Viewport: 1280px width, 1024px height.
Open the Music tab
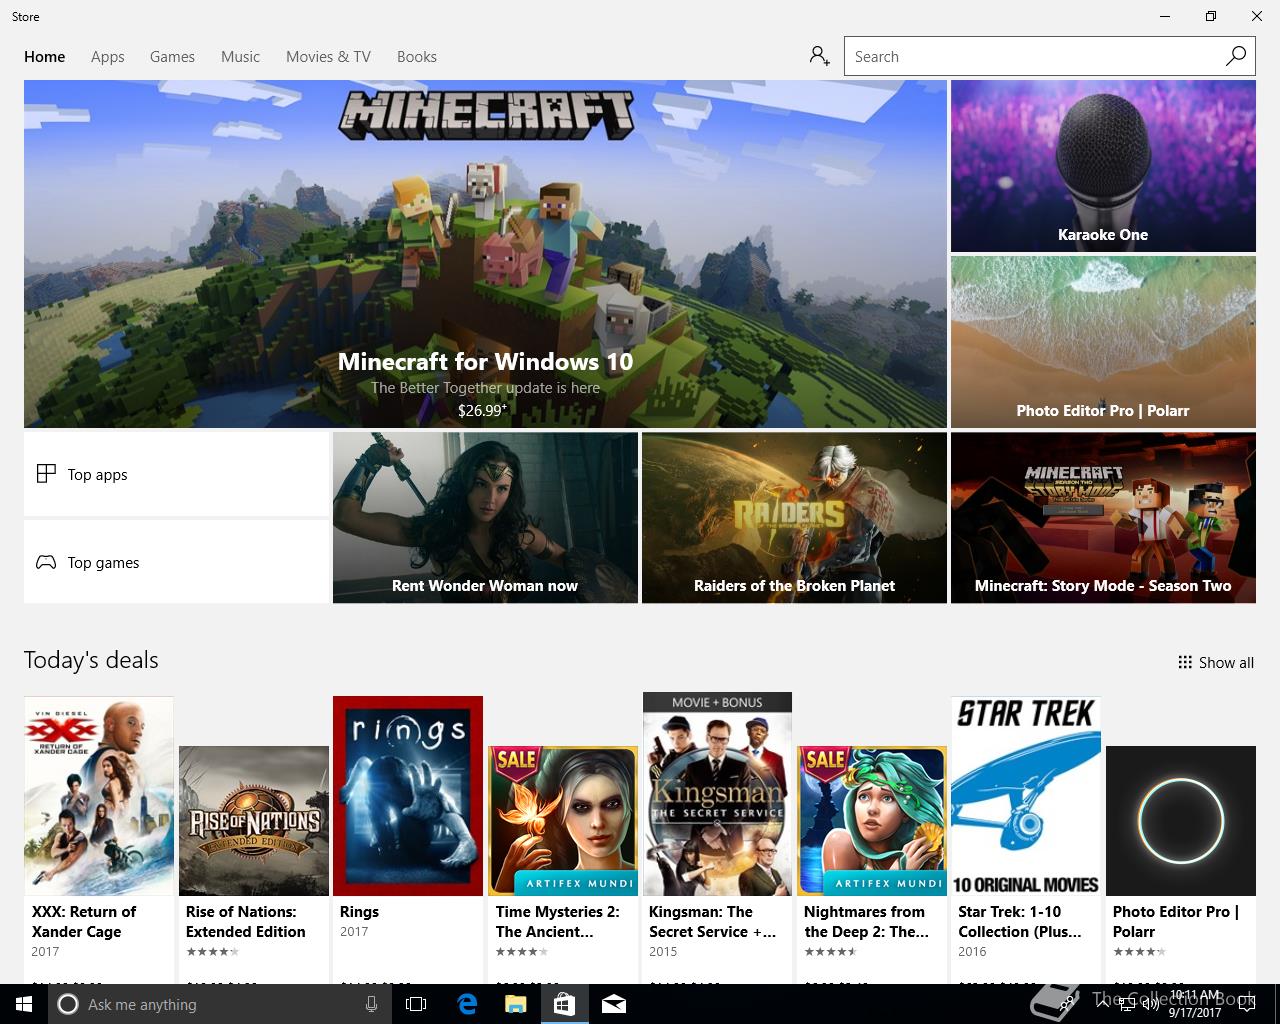pyautogui.click(x=240, y=56)
